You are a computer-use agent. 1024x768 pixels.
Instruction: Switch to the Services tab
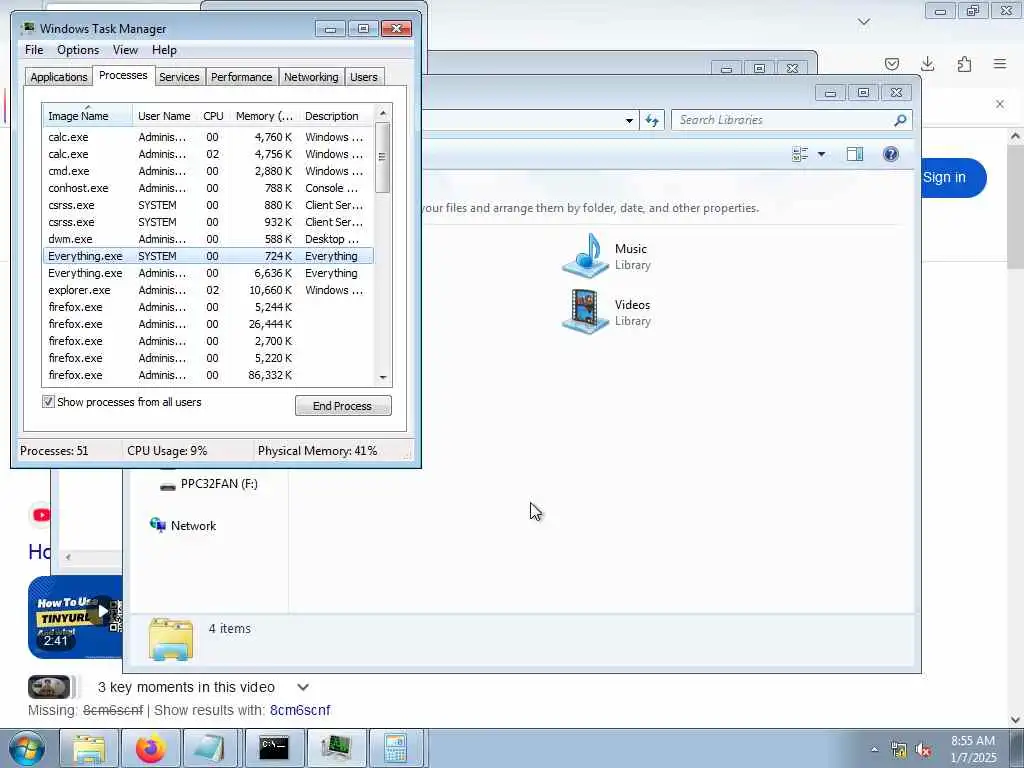(179, 77)
